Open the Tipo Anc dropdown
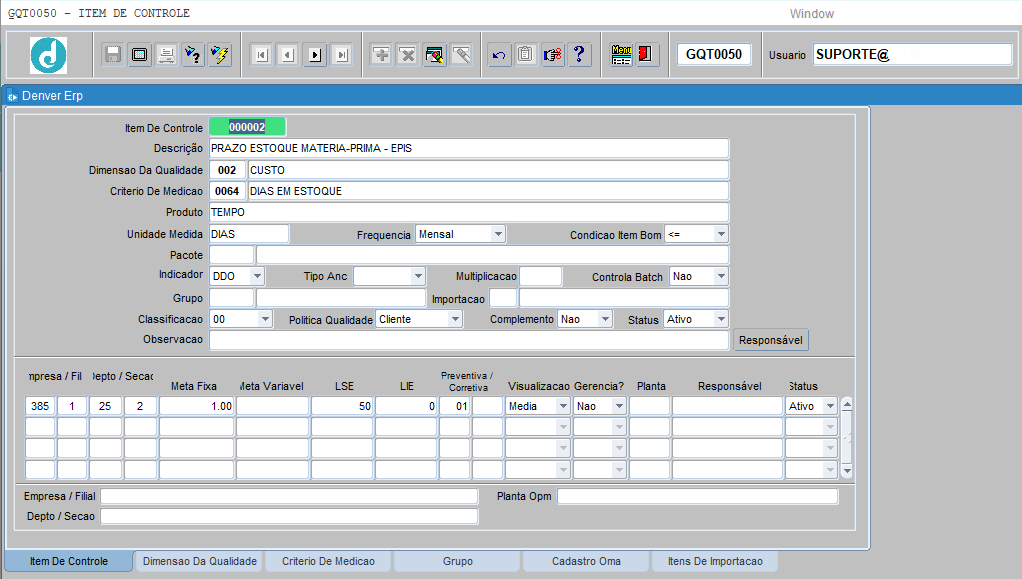1022x579 pixels. pyautogui.click(x=418, y=276)
